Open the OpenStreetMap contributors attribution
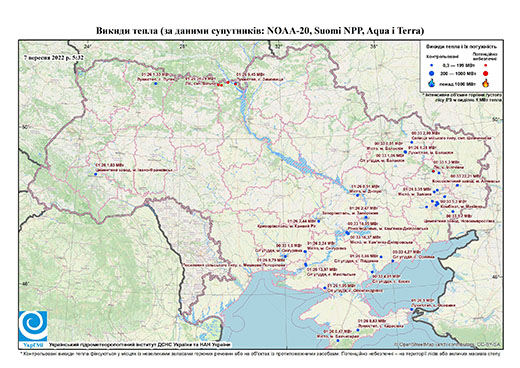This screenshot has height=368, width=520. (448, 344)
